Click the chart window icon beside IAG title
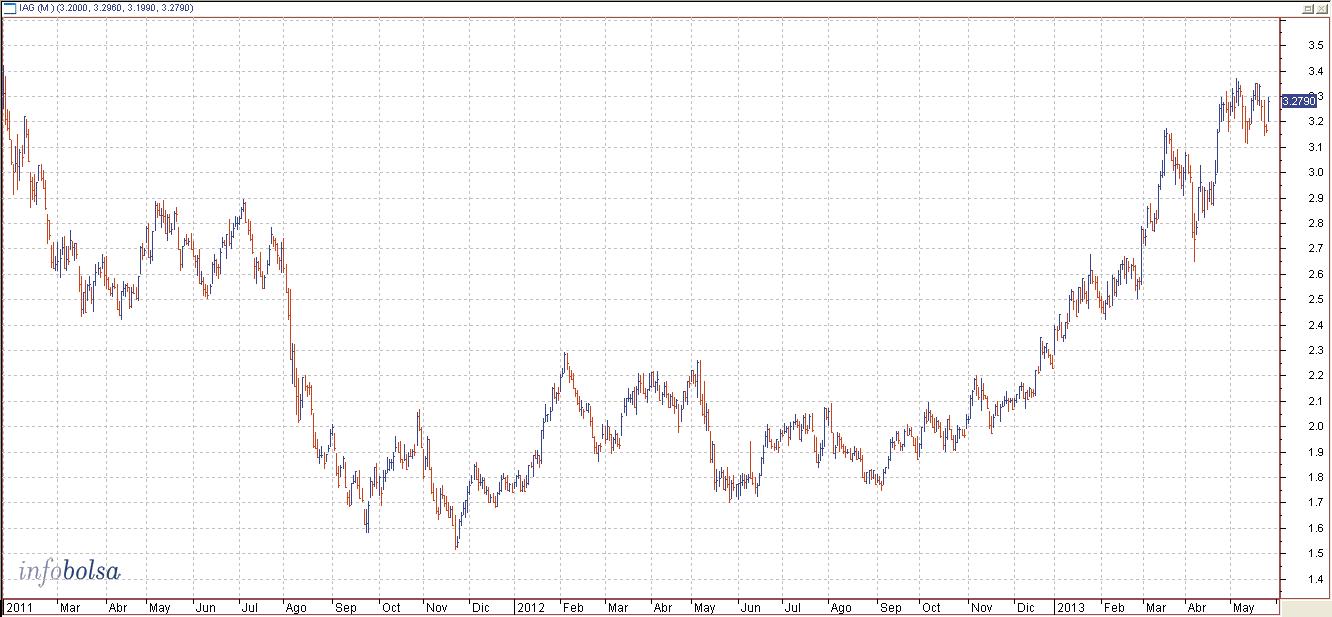The width and height of the screenshot is (1332, 617). (x=10, y=8)
